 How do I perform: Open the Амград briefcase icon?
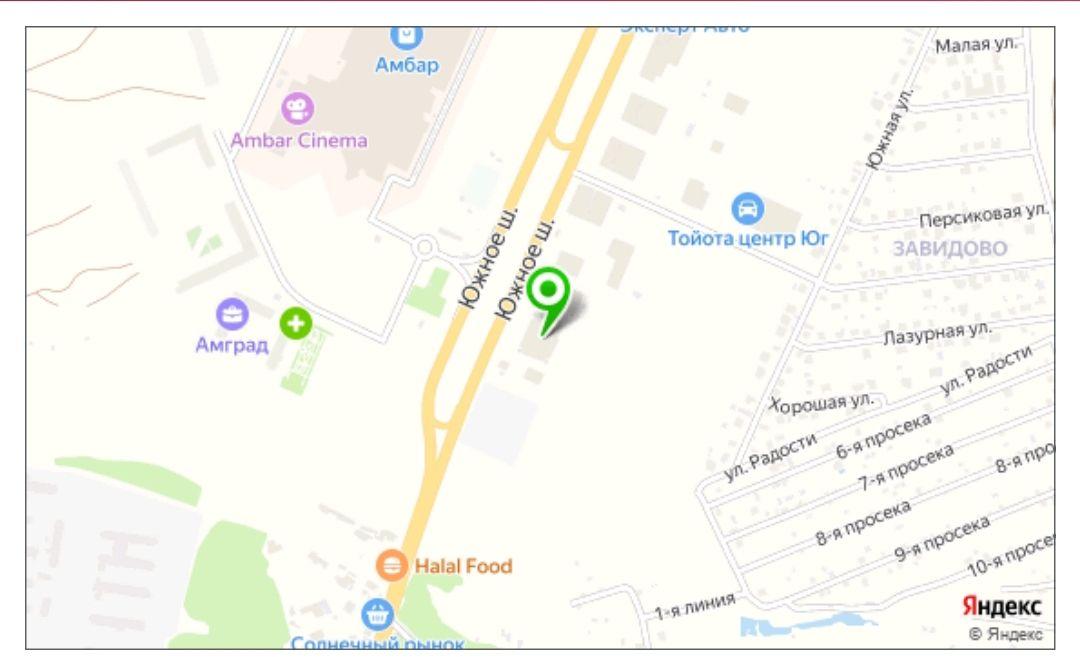tap(232, 314)
